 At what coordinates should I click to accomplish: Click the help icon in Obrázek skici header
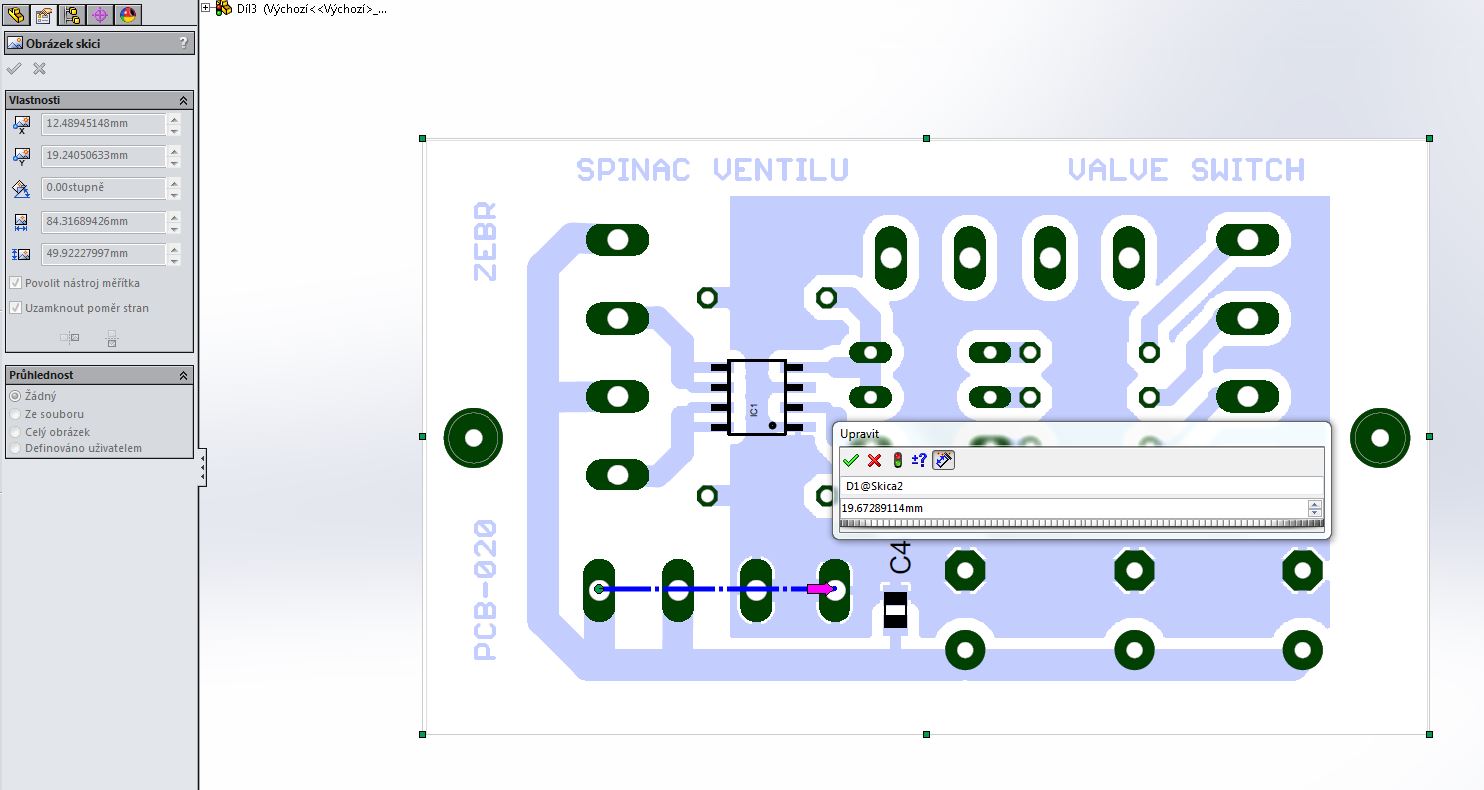[x=183, y=43]
